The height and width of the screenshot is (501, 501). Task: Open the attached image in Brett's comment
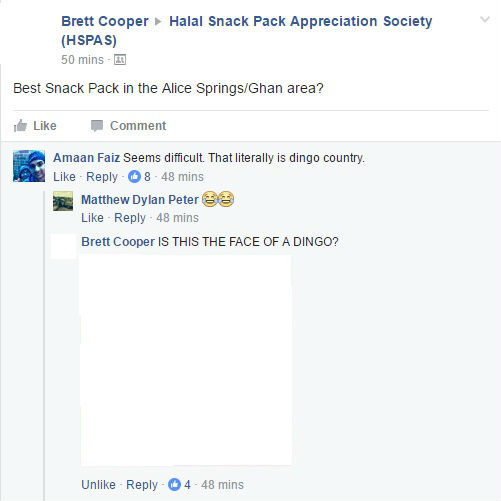(186, 360)
